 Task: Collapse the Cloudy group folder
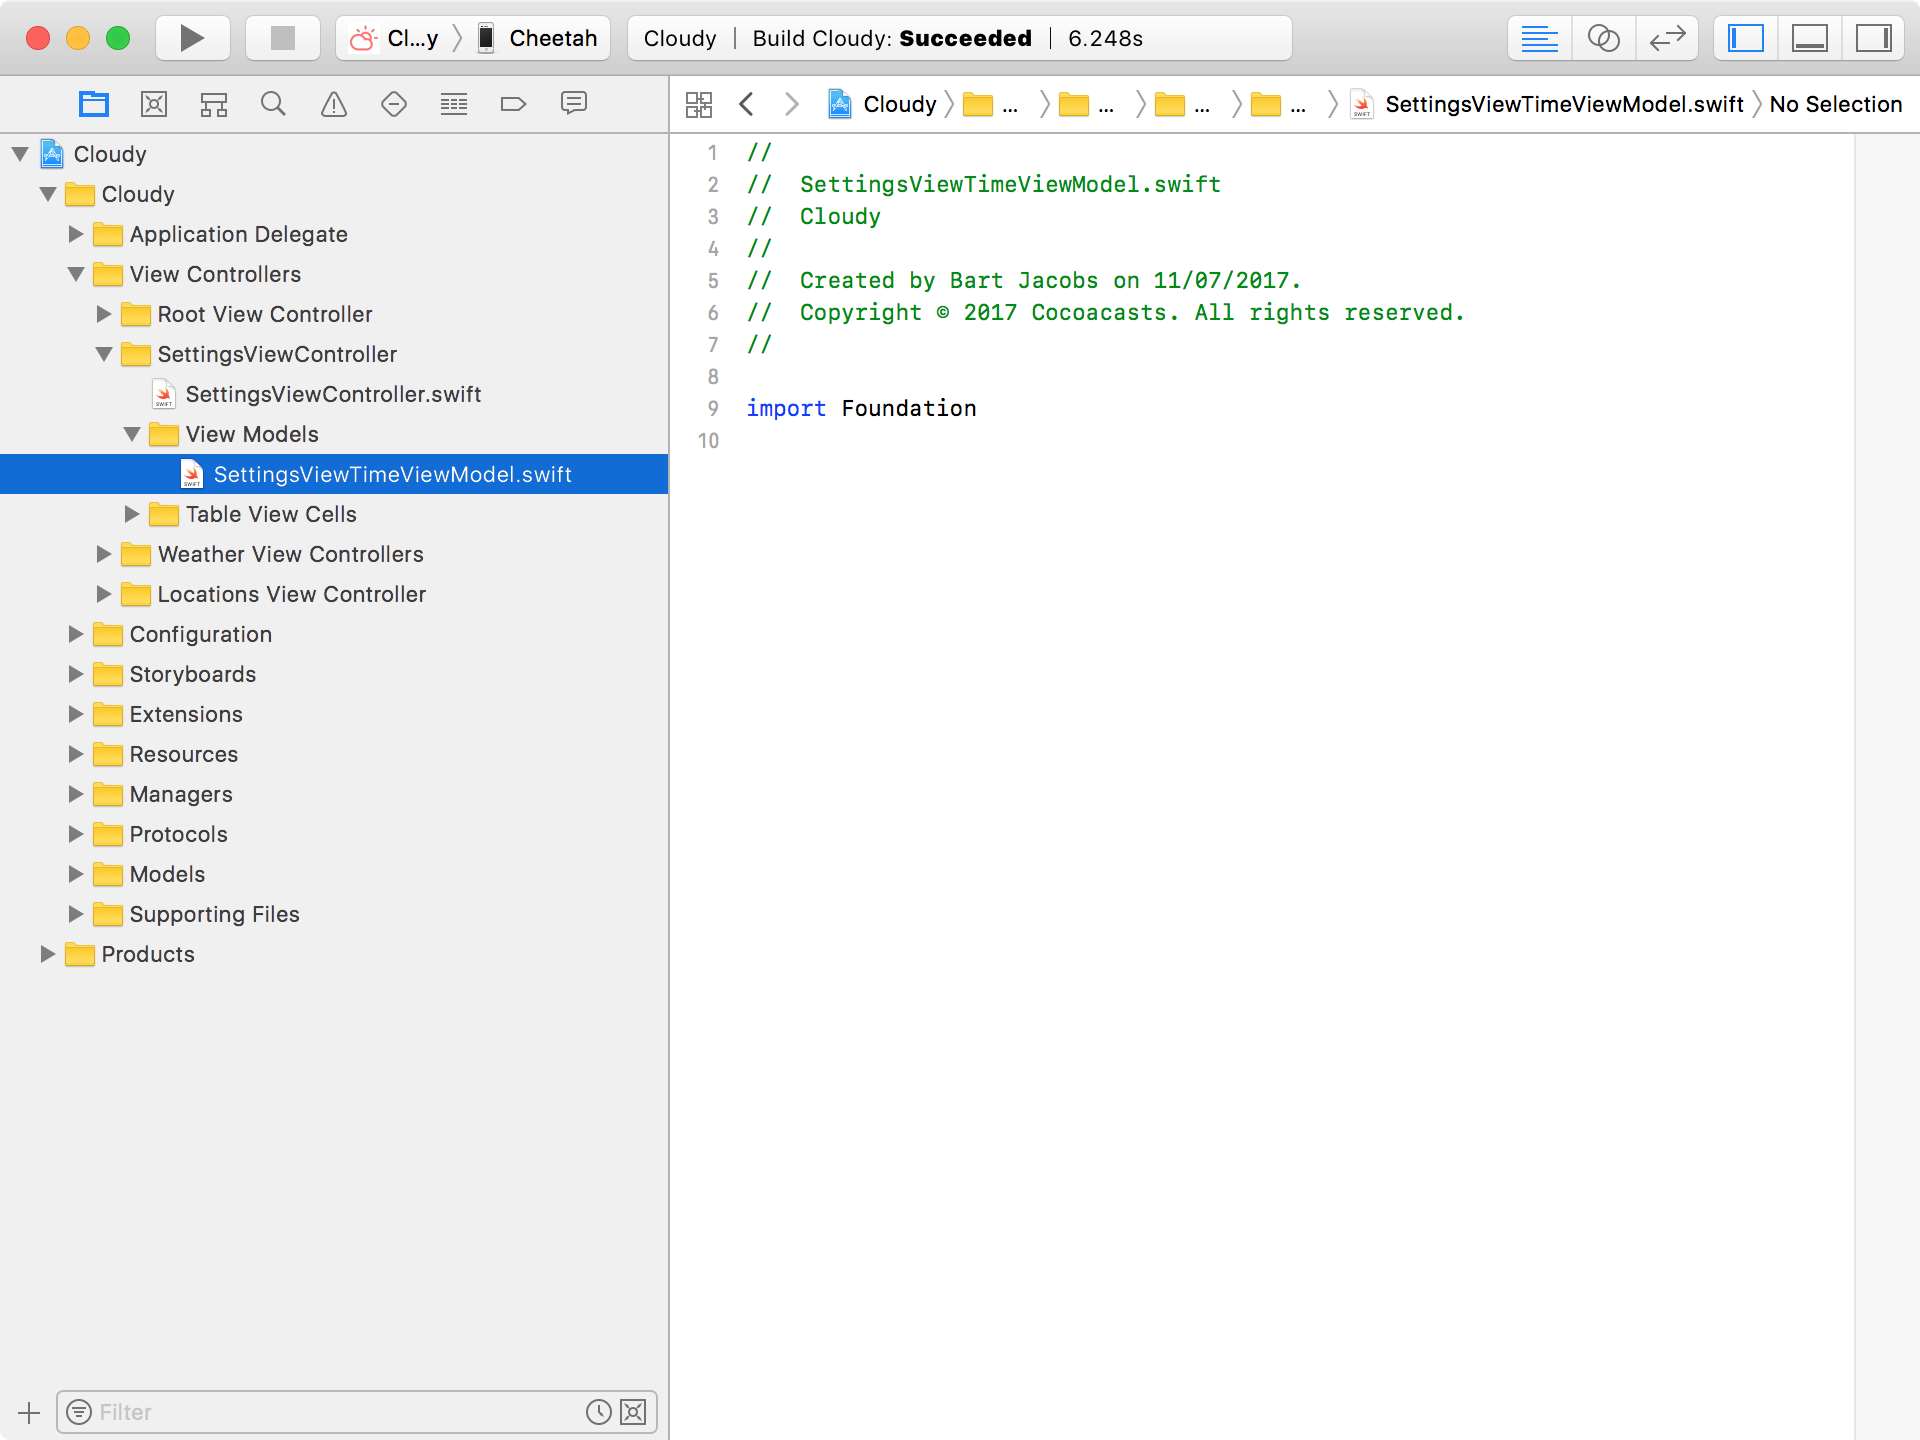click(48, 194)
